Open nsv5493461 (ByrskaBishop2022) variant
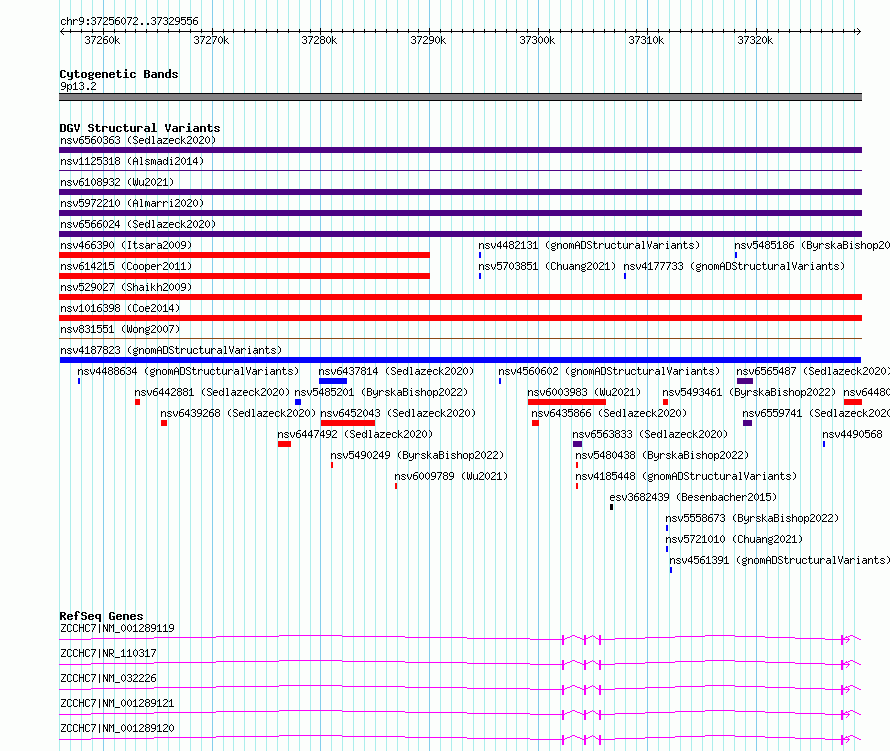Viewport: 890px width, 751px height. click(x=749, y=392)
